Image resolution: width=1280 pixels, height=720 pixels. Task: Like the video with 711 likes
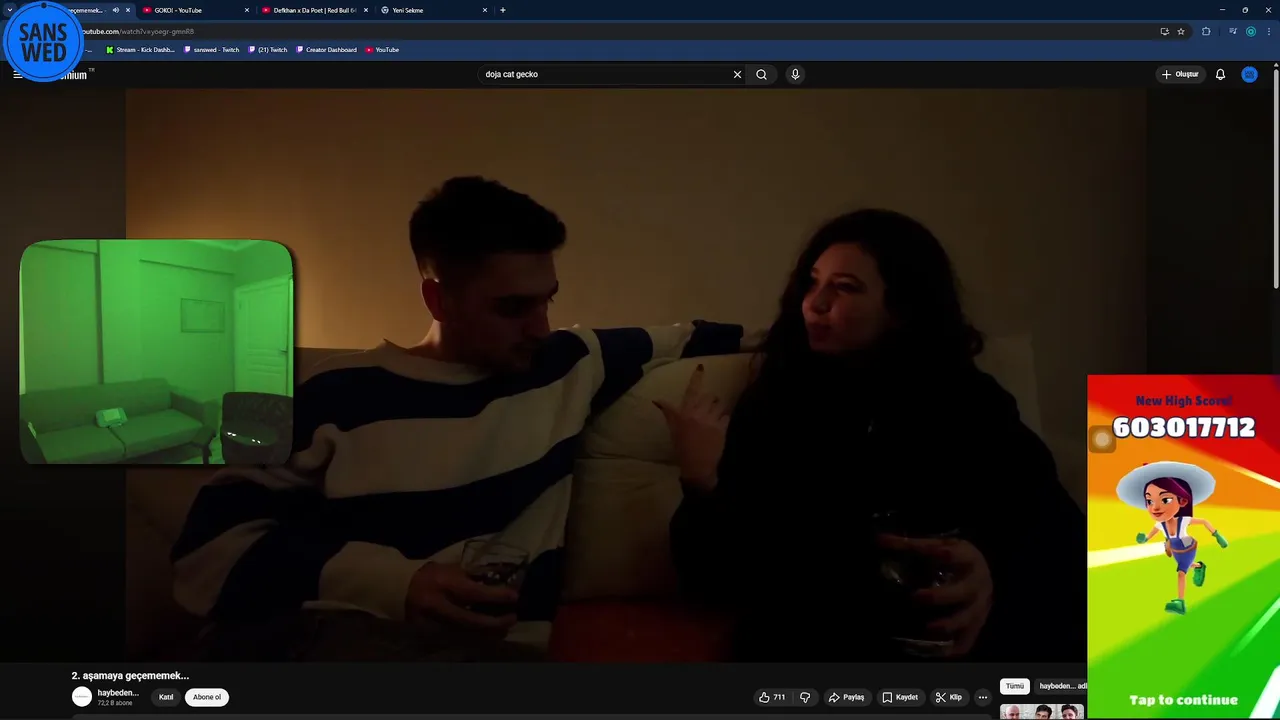coord(772,697)
